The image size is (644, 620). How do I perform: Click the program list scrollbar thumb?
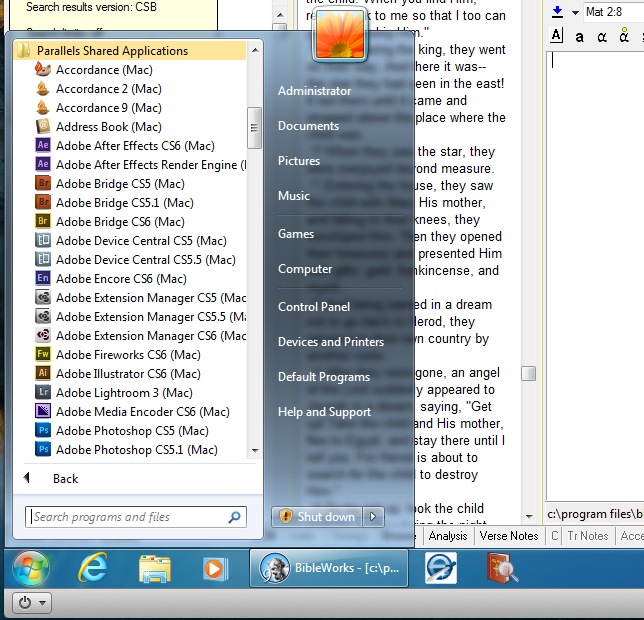point(254,128)
